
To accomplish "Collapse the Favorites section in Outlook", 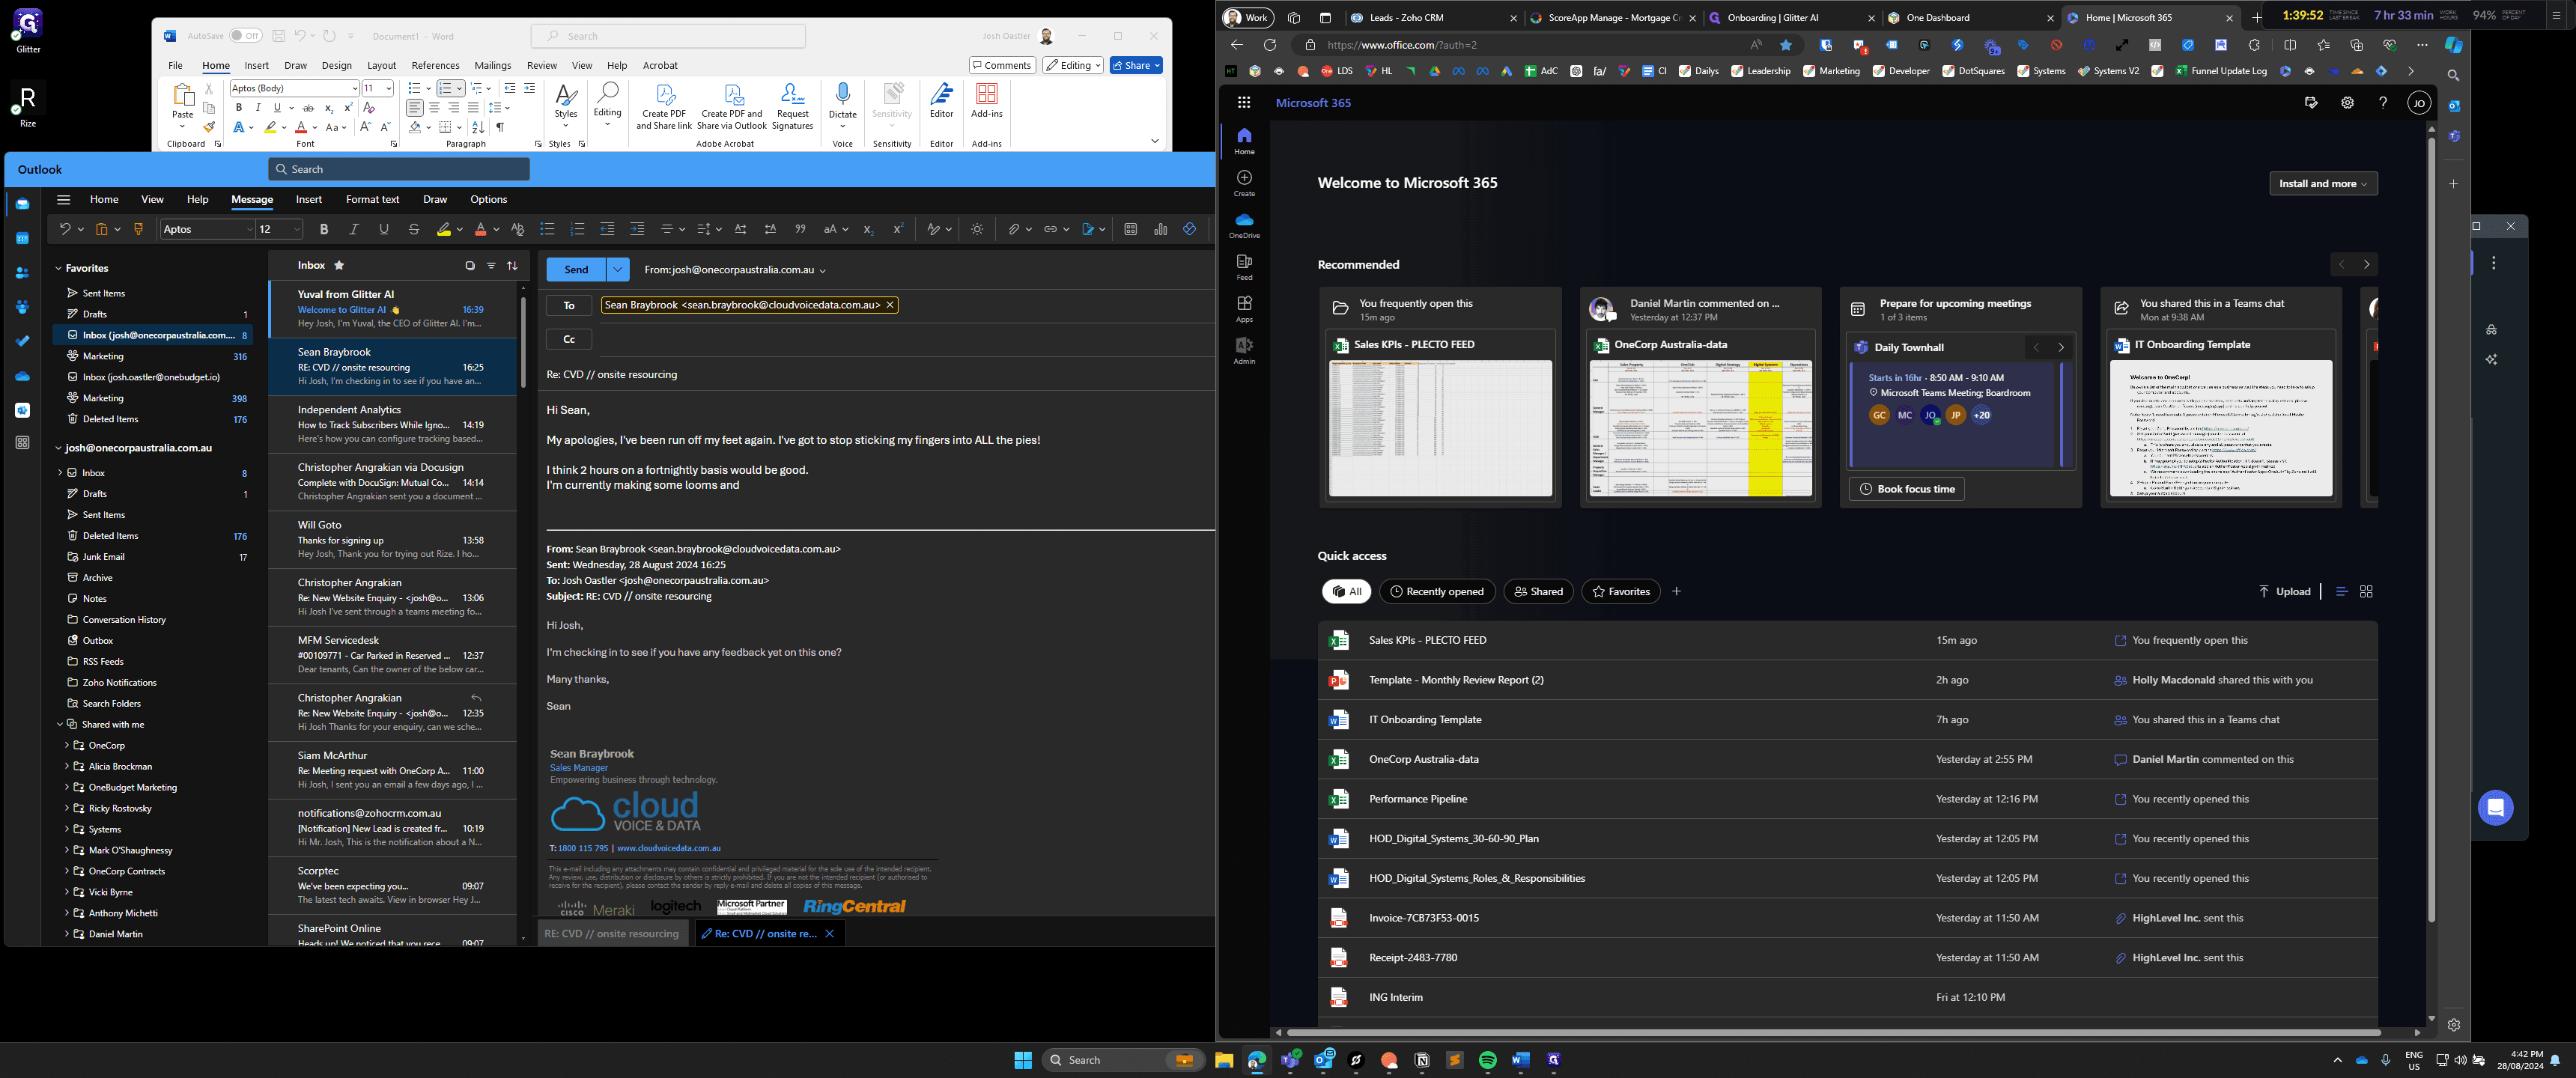I will pos(59,269).
